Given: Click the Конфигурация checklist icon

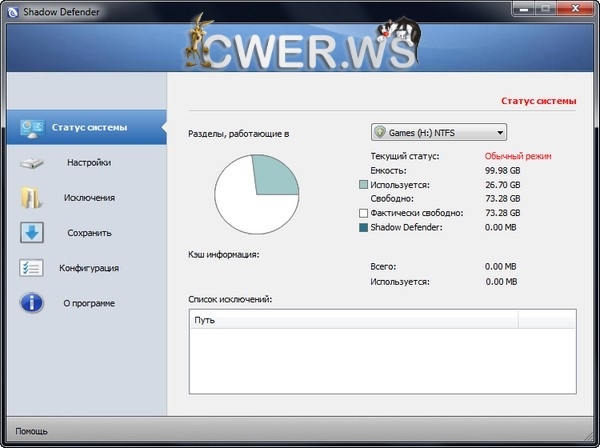Looking at the screenshot, I should point(31,268).
